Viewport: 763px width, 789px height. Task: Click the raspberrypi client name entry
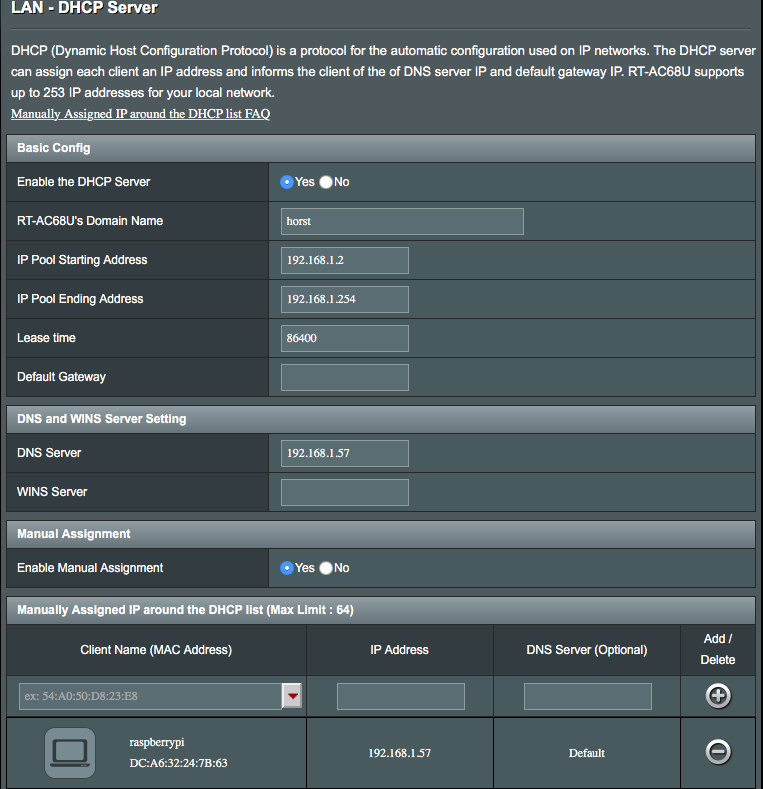(157, 743)
